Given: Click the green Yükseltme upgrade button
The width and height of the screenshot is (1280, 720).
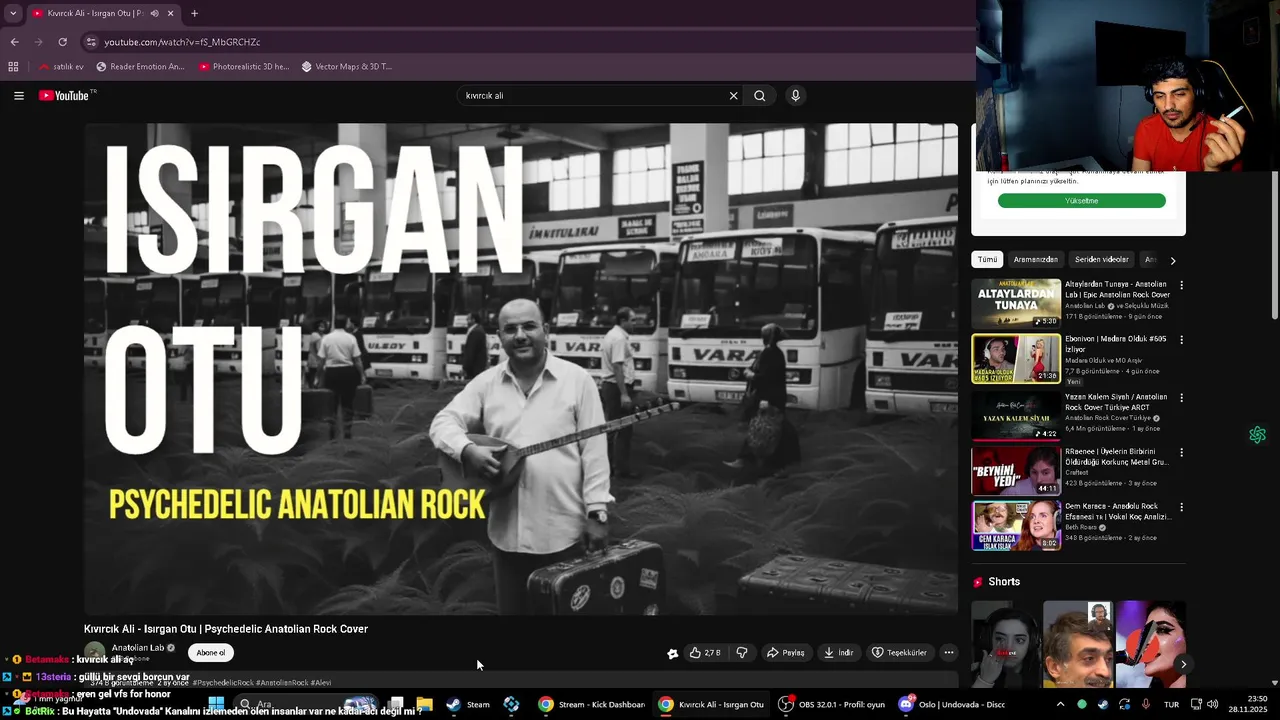Looking at the screenshot, I should click(x=1081, y=201).
